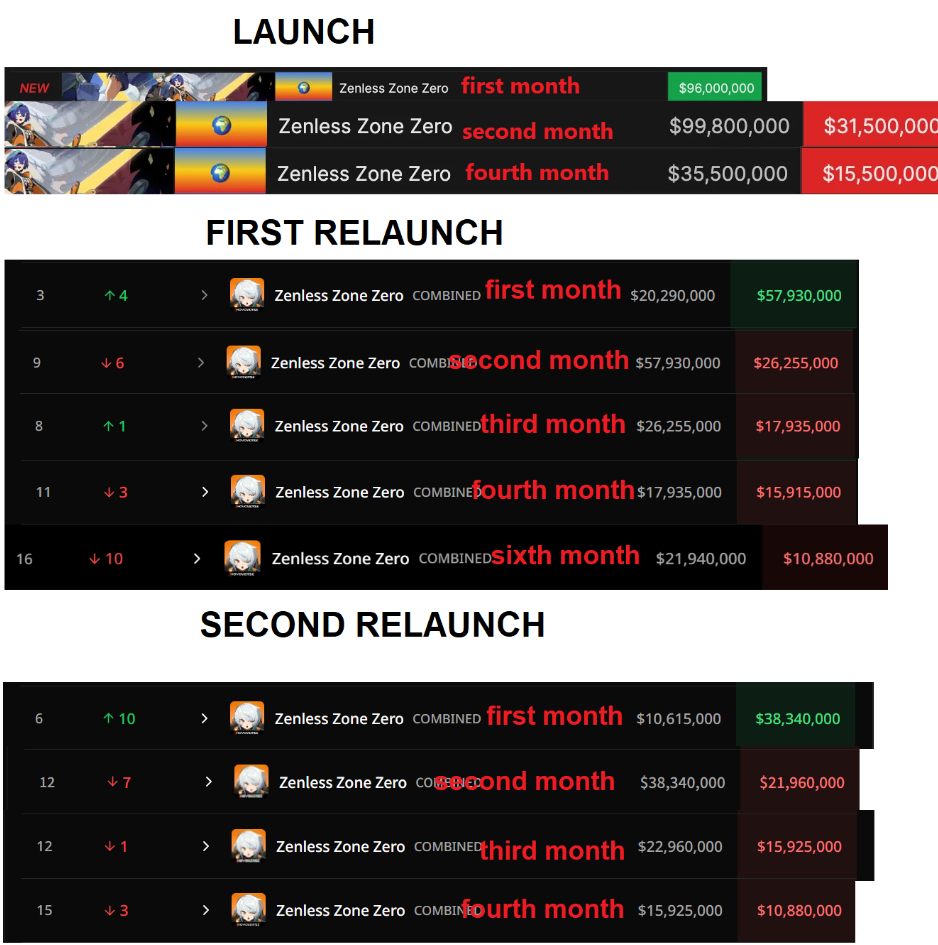Expand the rank 8 row chevron
Image resolution: width=938 pixels, height=945 pixels.
tap(204, 426)
